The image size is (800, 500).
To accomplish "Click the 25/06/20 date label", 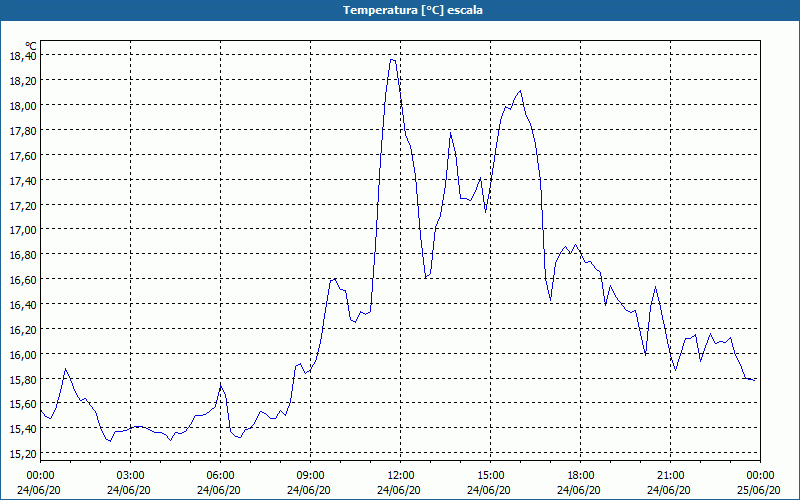I will (759, 490).
